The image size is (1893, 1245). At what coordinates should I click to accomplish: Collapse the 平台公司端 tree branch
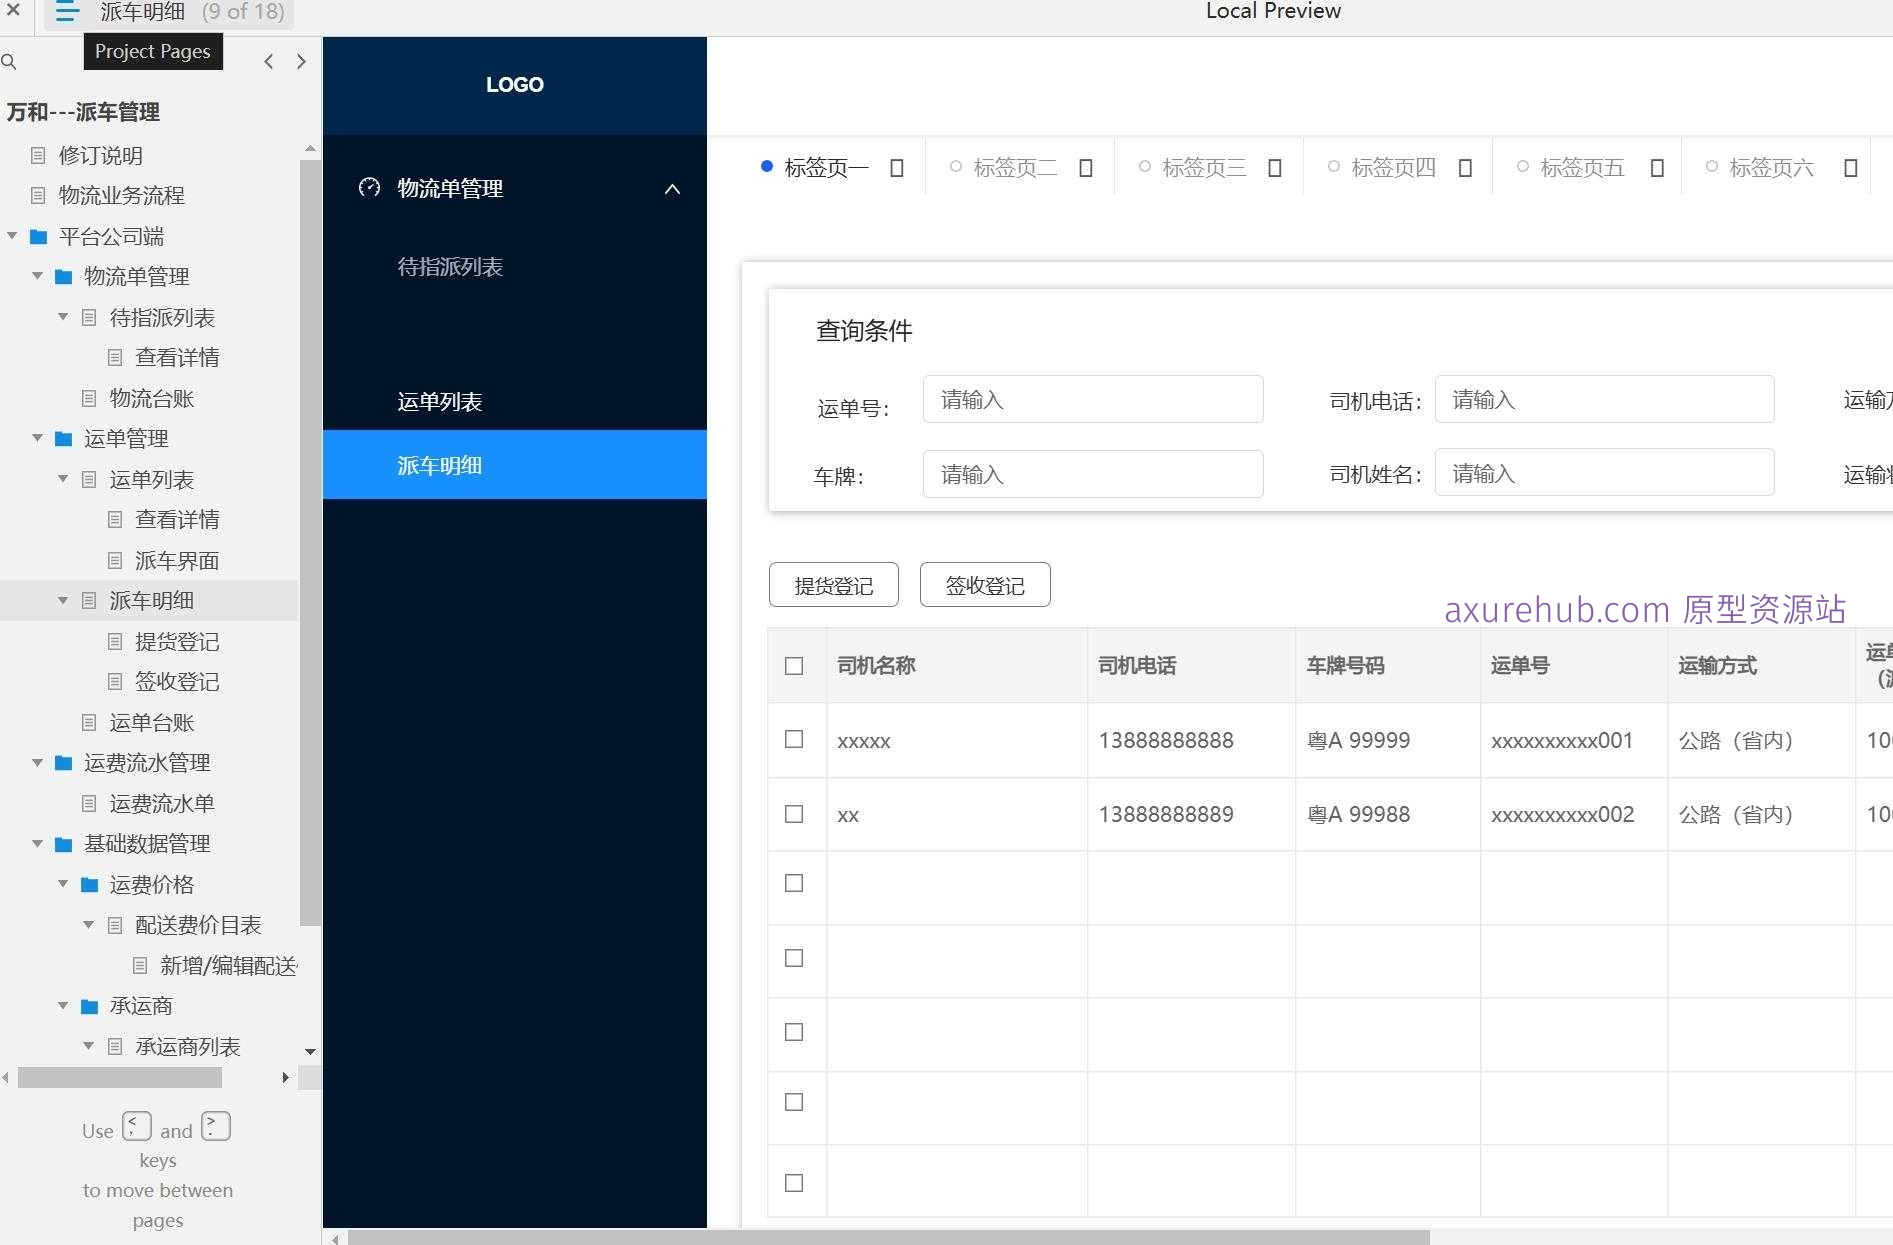(x=12, y=236)
